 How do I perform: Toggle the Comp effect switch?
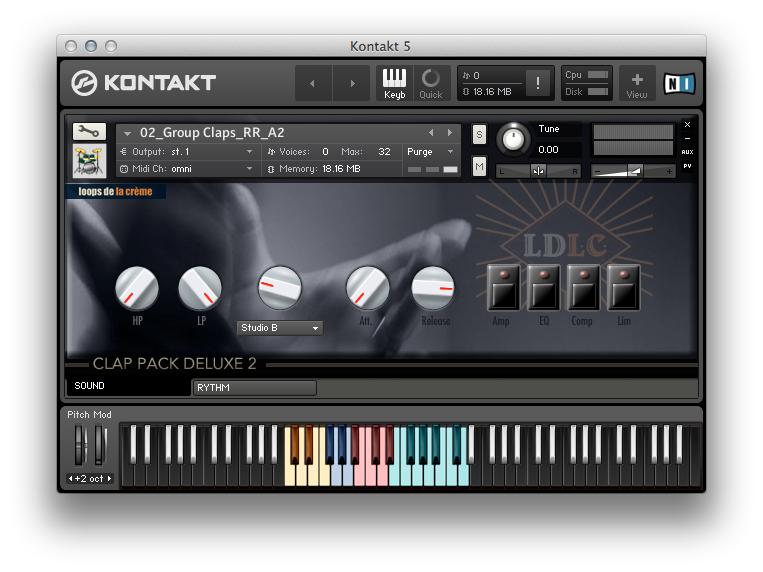pos(583,288)
